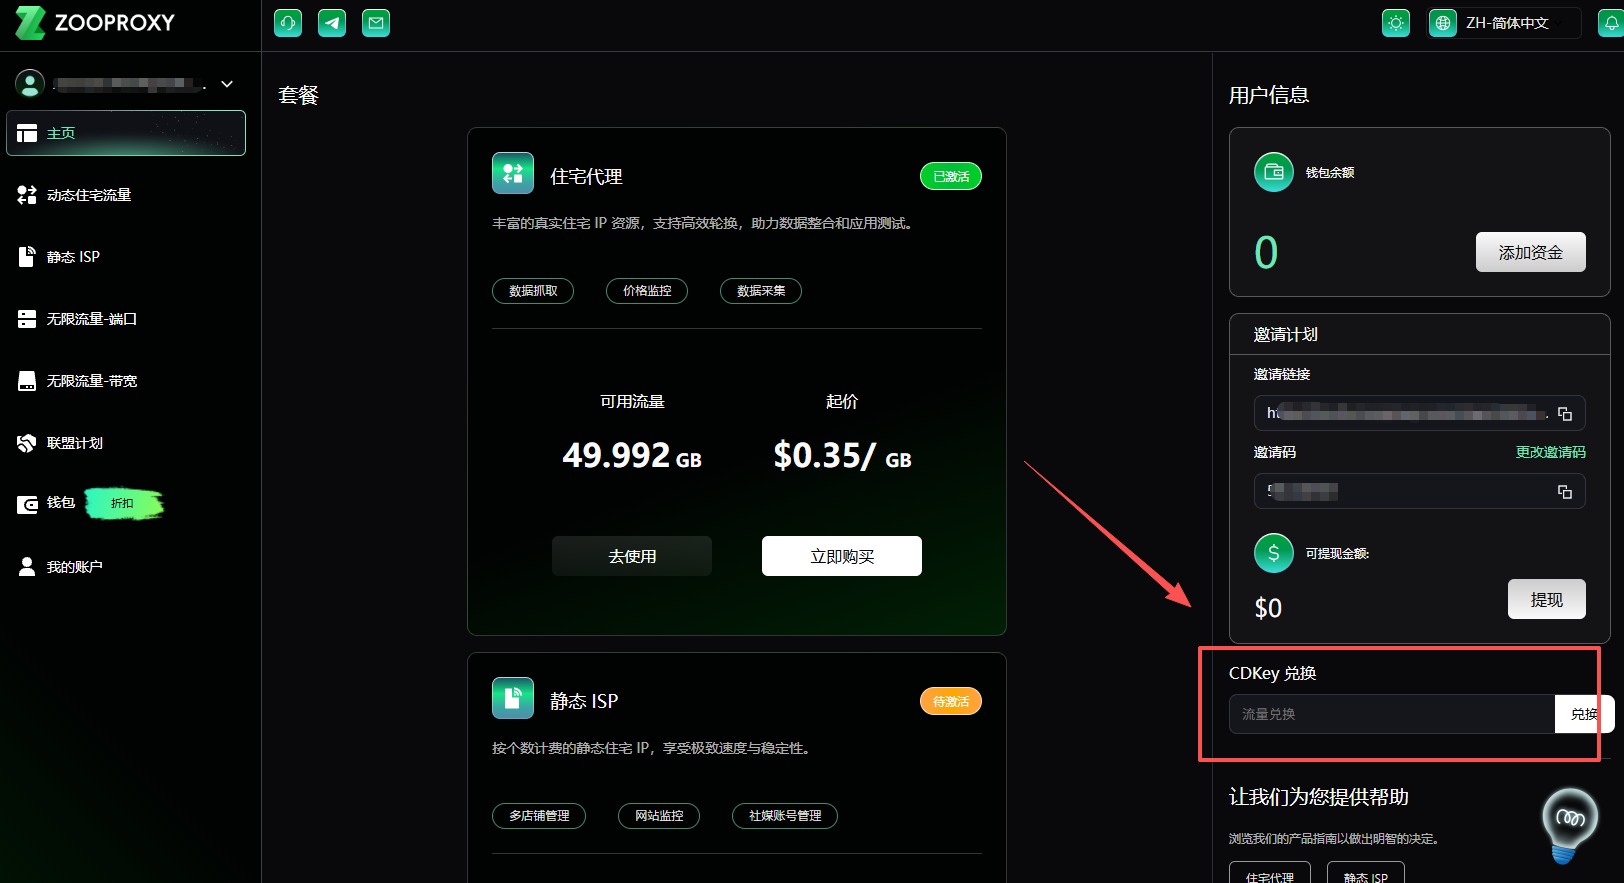Click the 主页 sidebar icon
The height and width of the screenshot is (883, 1624).
pyautogui.click(x=27, y=133)
